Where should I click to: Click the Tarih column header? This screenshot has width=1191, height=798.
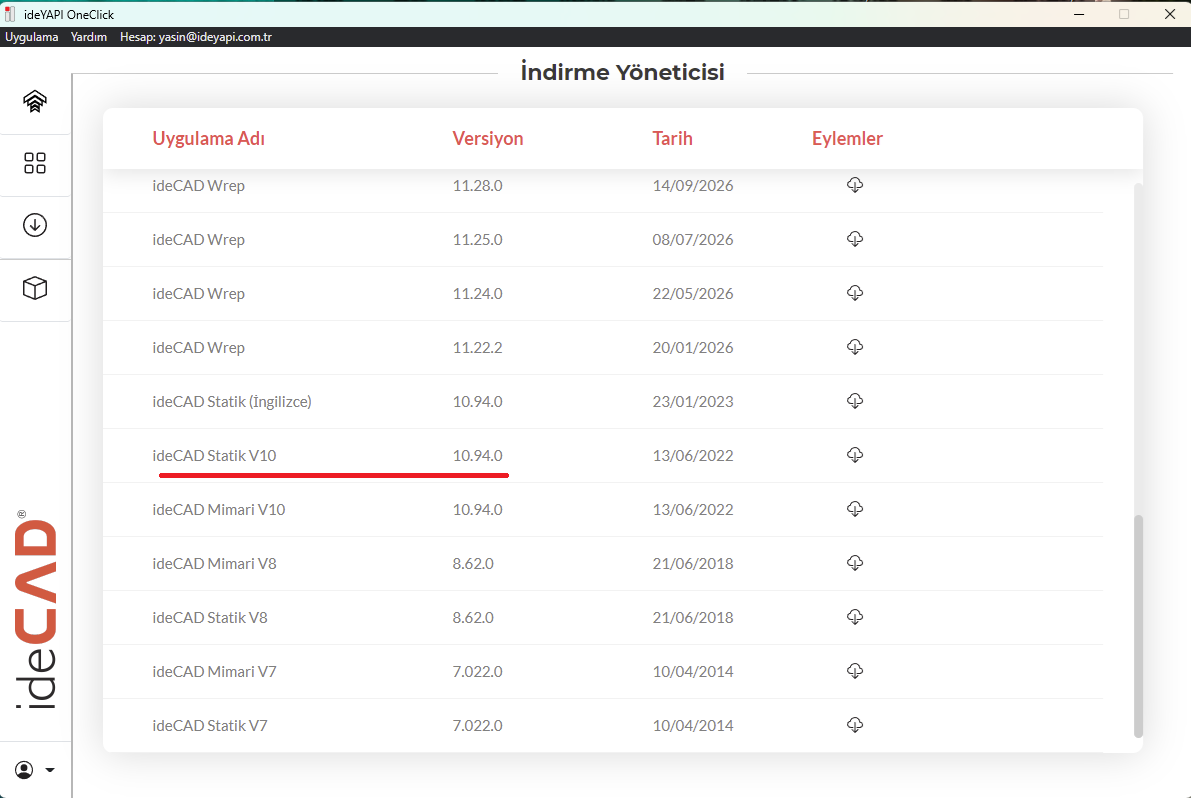tap(672, 138)
